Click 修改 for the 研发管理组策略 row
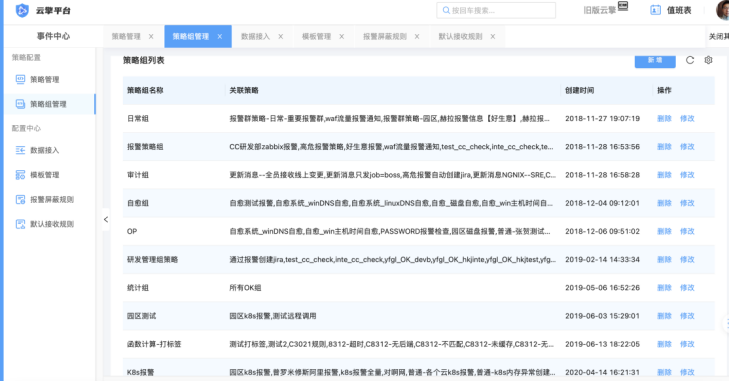 (x=687, y=259)
